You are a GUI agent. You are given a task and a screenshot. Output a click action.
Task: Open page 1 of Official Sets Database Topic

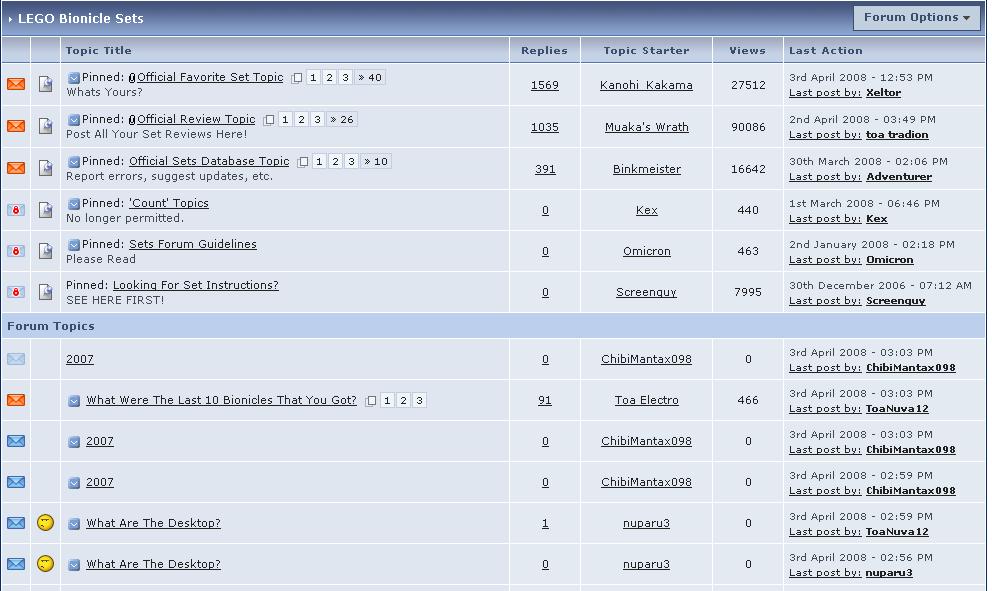[x=319, y=161]
